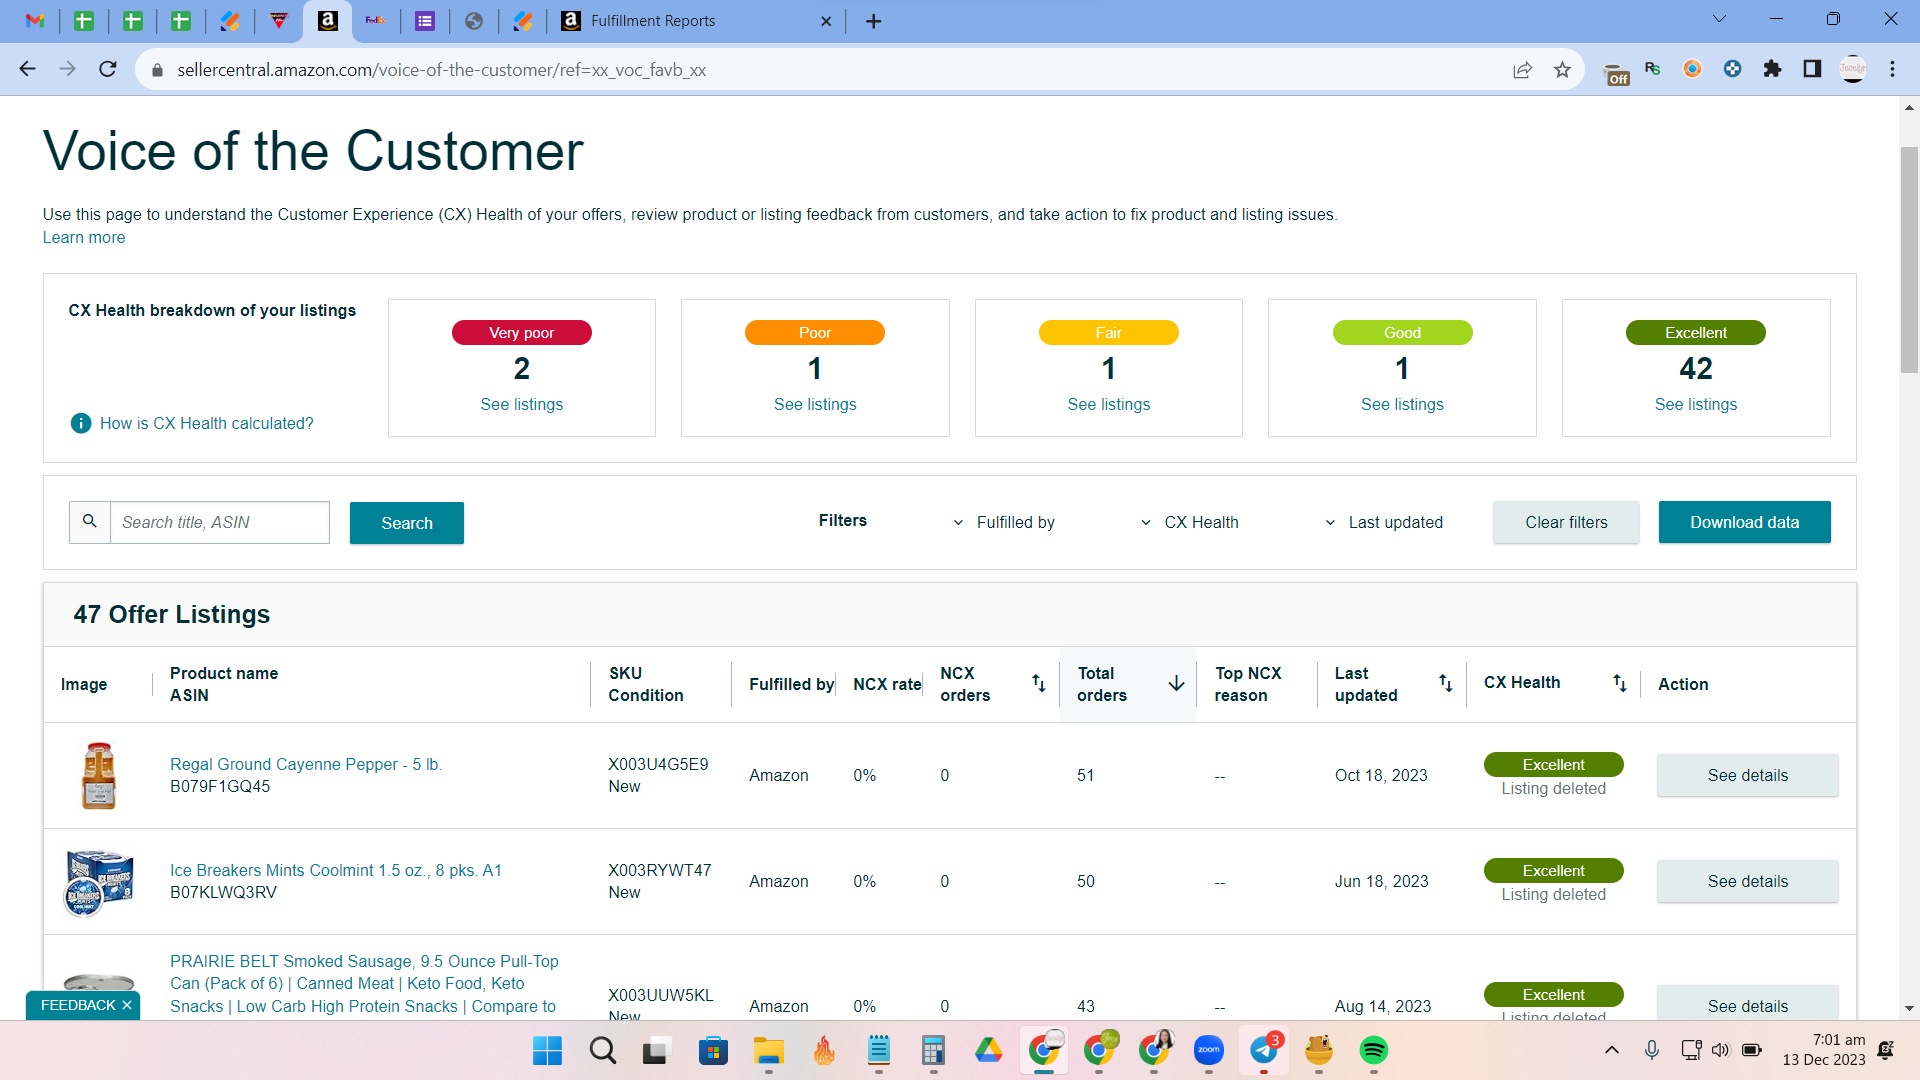Open the orange circle browser extension
The width and height of the screenshot is (1920, 1080).
(1693, 69)
